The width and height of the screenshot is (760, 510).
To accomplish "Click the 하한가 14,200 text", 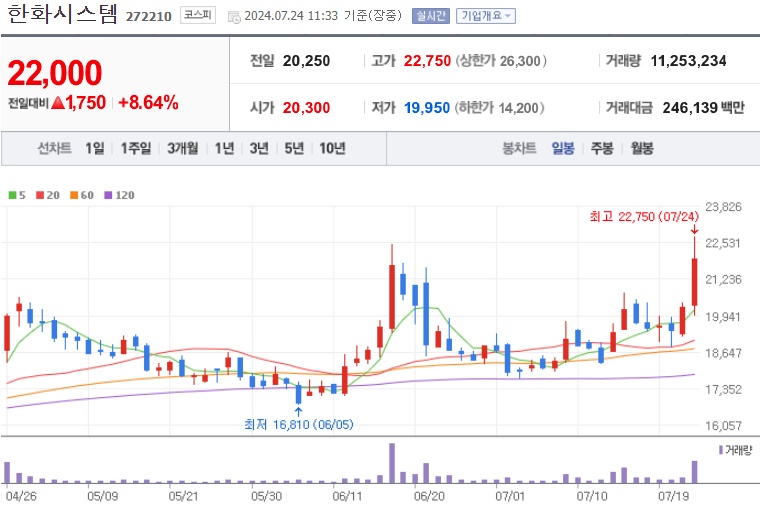I will (x=499, y=107).
